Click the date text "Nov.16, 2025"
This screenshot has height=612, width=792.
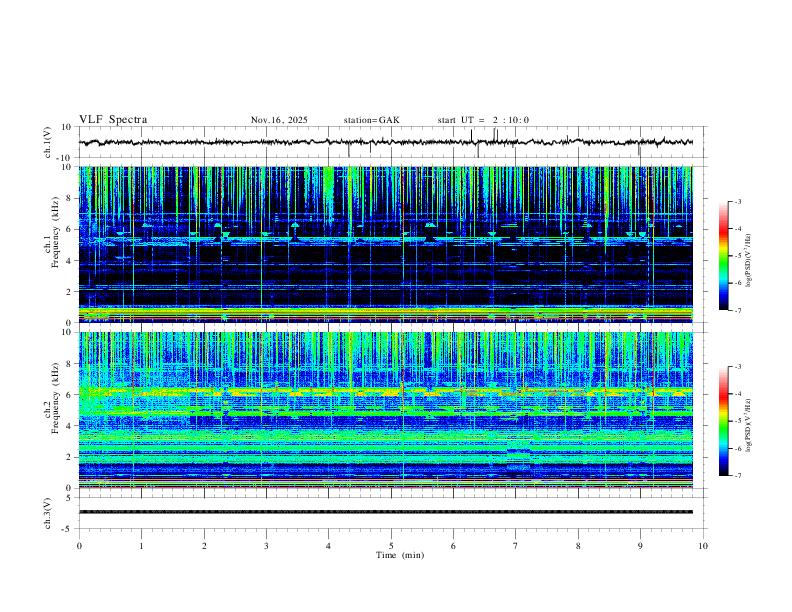279,120
